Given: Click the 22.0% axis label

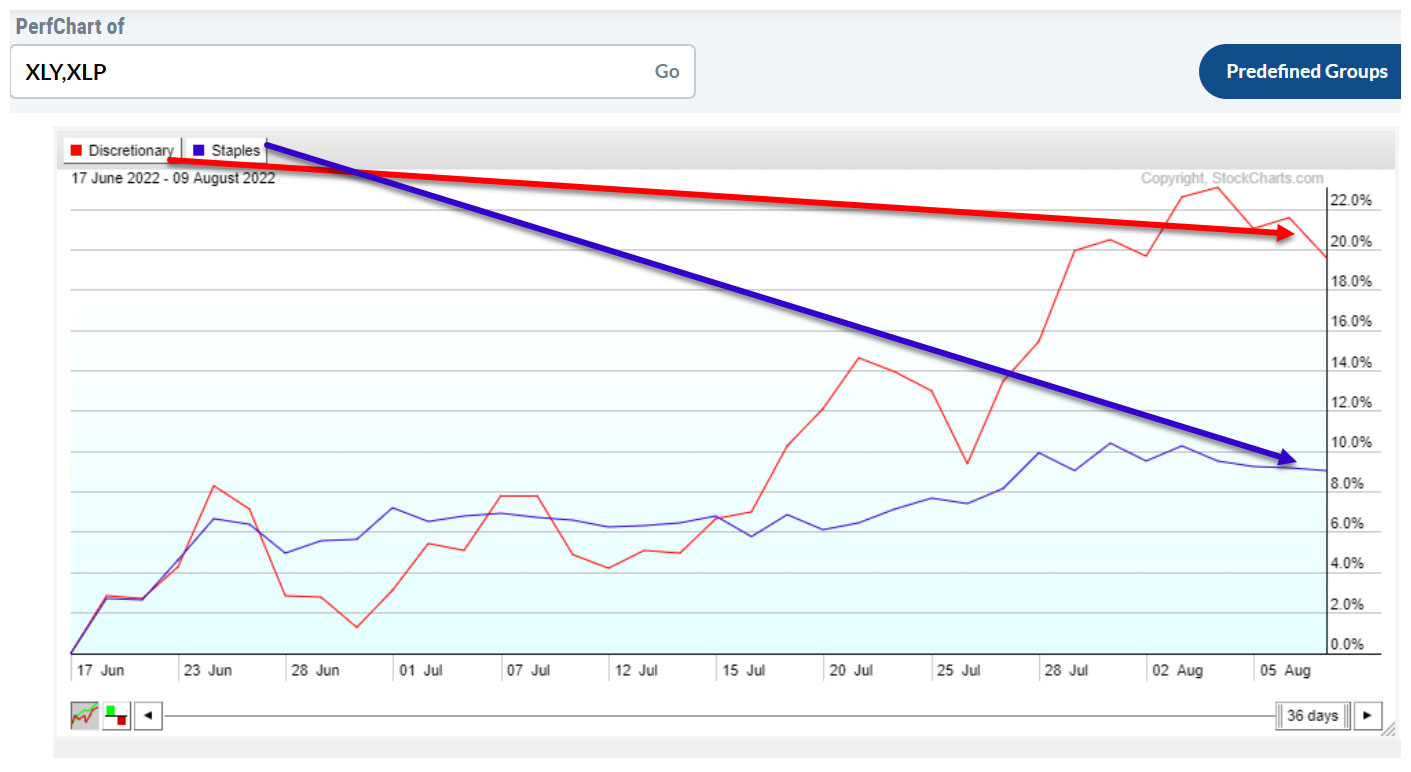Looking at the screenshot, I should pyautogui.click(x=1352, y=201).
